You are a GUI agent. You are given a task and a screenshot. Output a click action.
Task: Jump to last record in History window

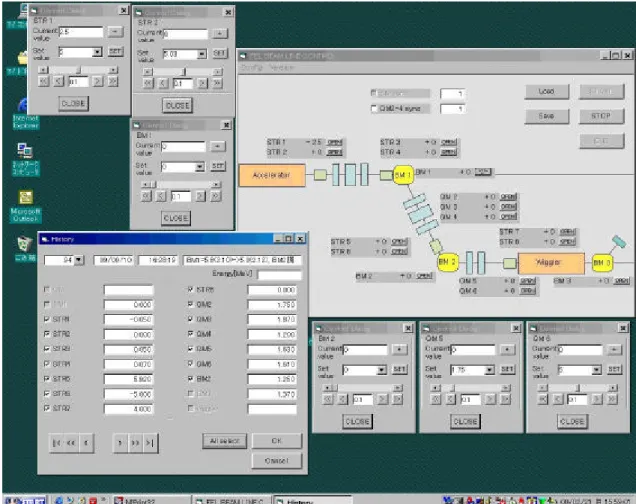point(150,442)
